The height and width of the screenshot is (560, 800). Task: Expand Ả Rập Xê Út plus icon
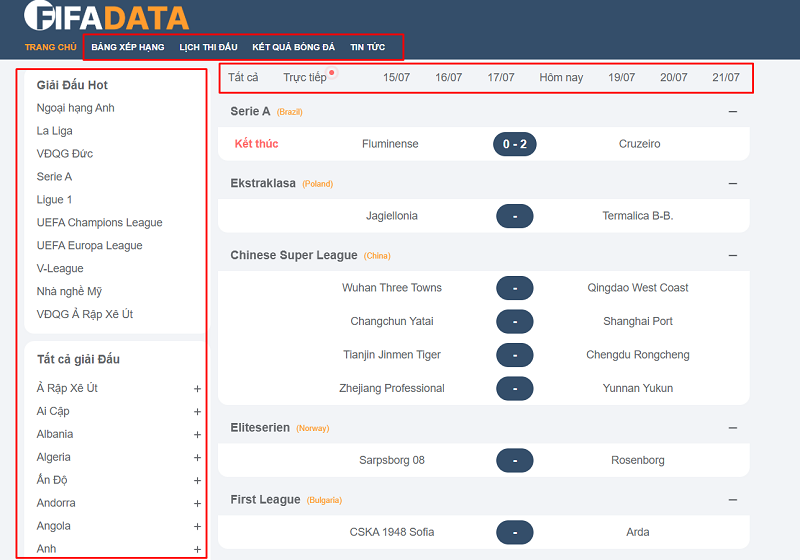[197, 389]
